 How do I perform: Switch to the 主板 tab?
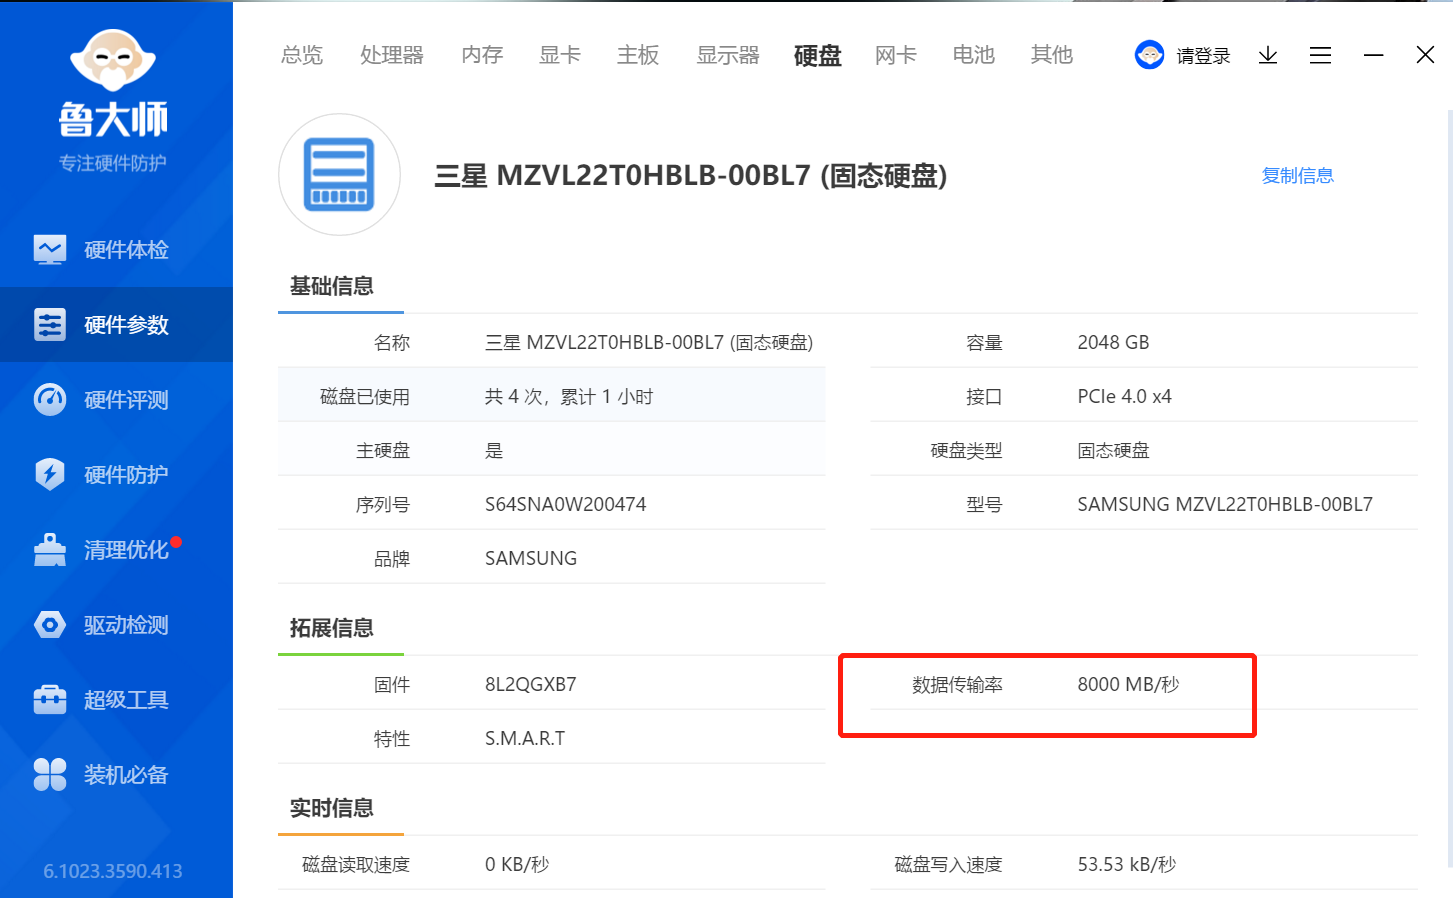pyautogui.click(x=638, y=55)
